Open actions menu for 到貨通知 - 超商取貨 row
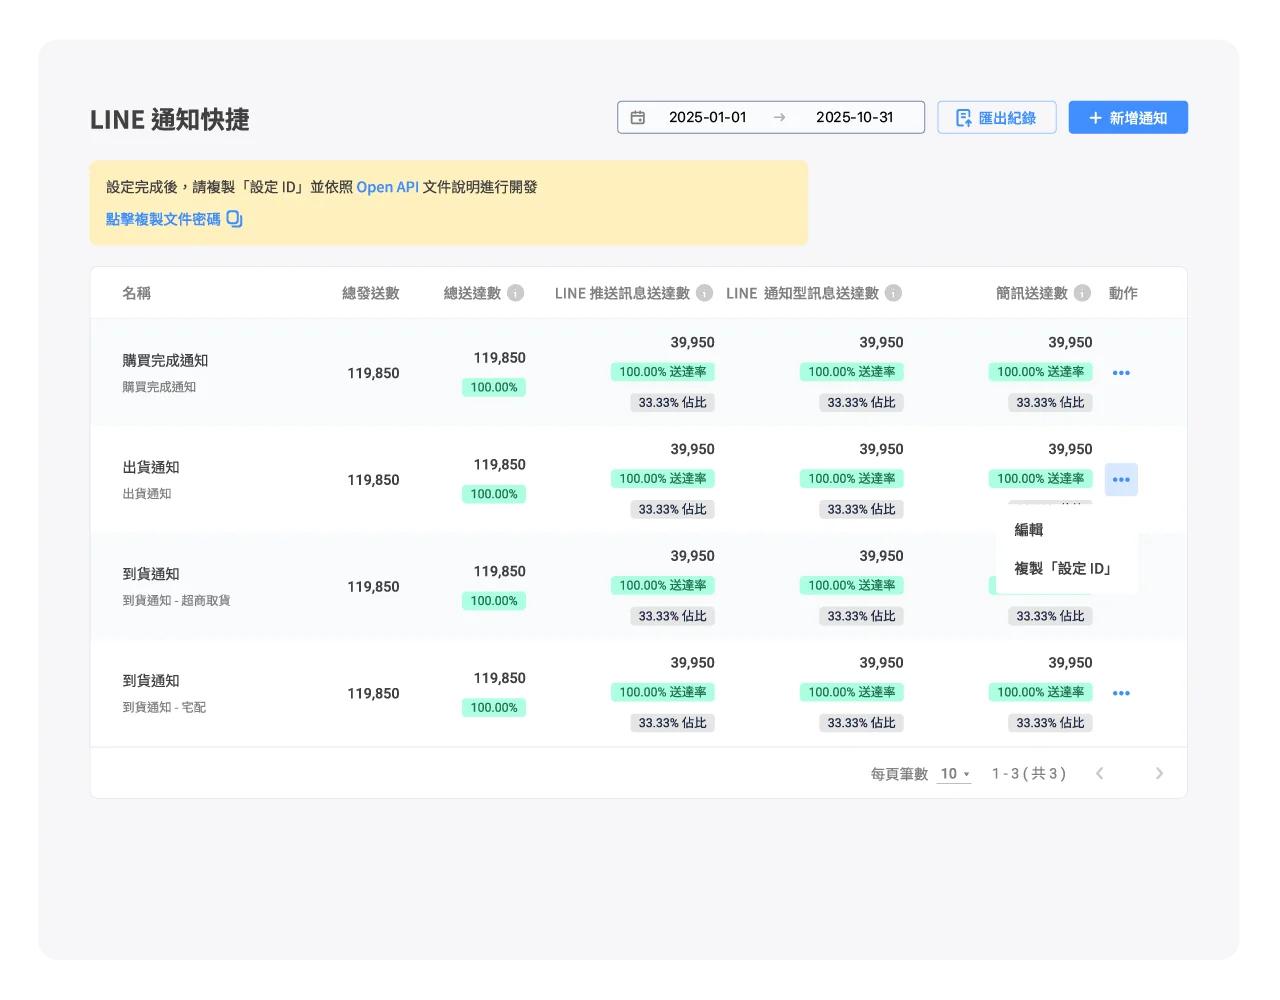 click(1121, 586)
